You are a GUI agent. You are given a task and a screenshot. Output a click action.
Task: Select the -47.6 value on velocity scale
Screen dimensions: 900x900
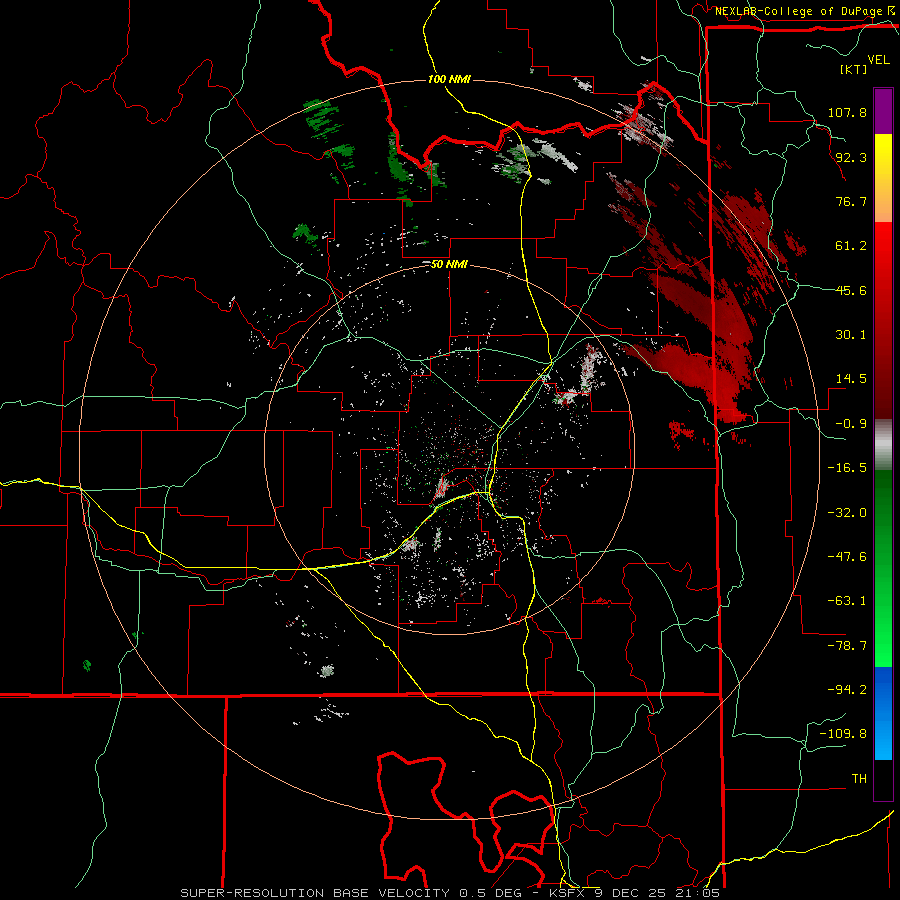(x=847, y=557)
